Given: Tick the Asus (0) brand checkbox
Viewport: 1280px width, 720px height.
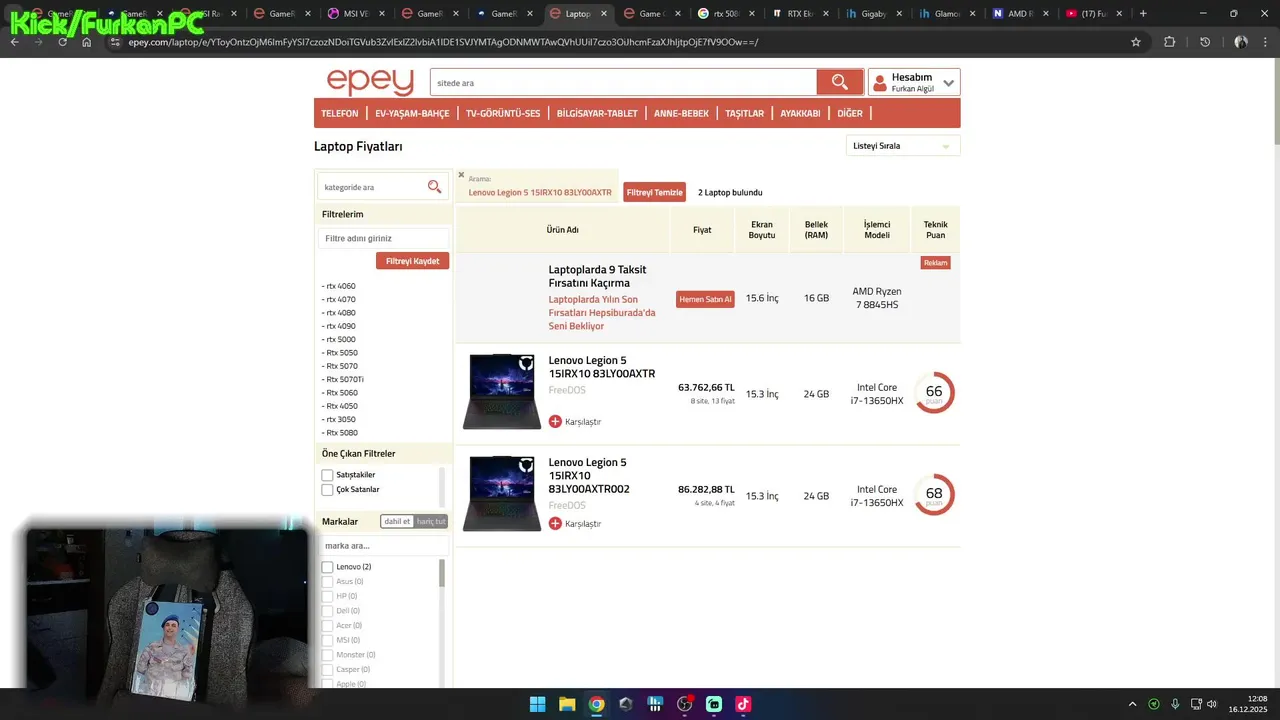Looking at the screenshot, I should (327, 581).
